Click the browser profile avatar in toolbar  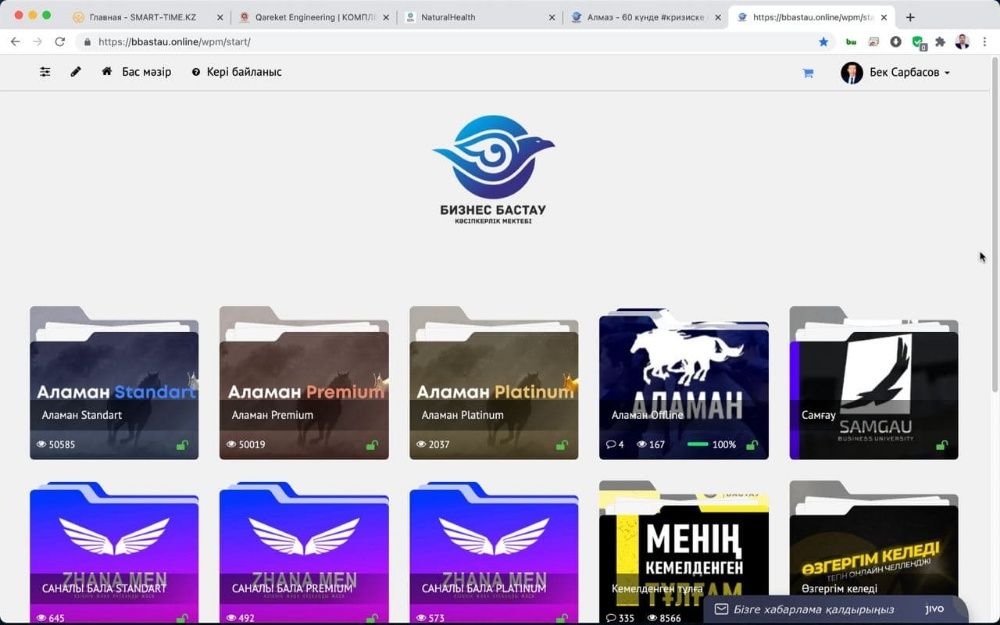click(962, 41)
